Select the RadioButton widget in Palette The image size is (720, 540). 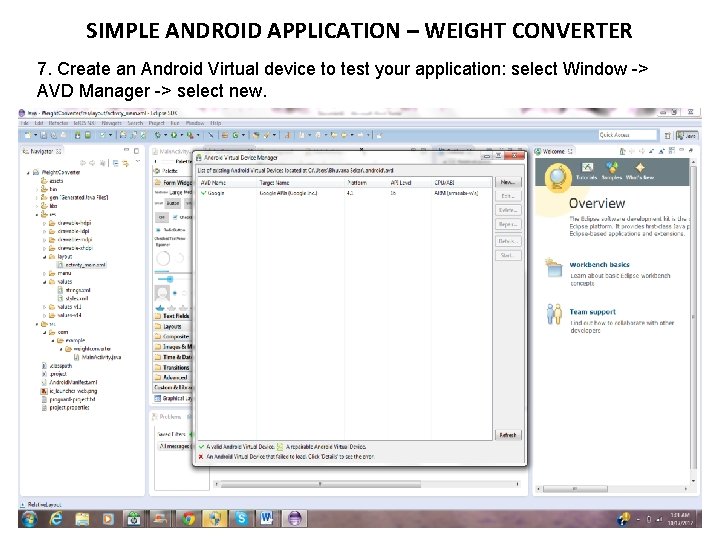[171, 230]
